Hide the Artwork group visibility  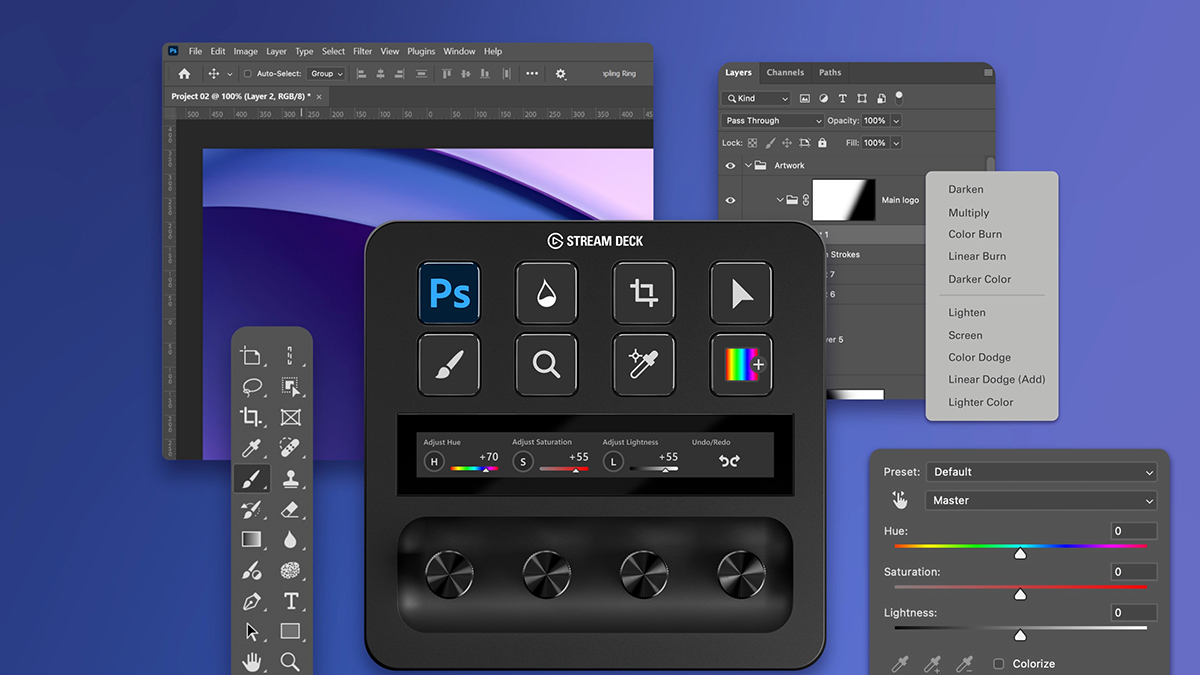[x=730, y=166]
